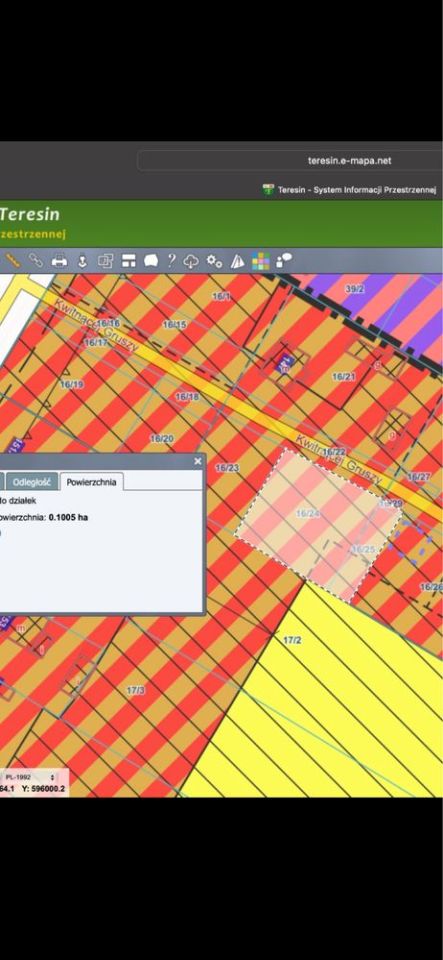
Task: Open the question mark help icon
Action: pos(172,261)
